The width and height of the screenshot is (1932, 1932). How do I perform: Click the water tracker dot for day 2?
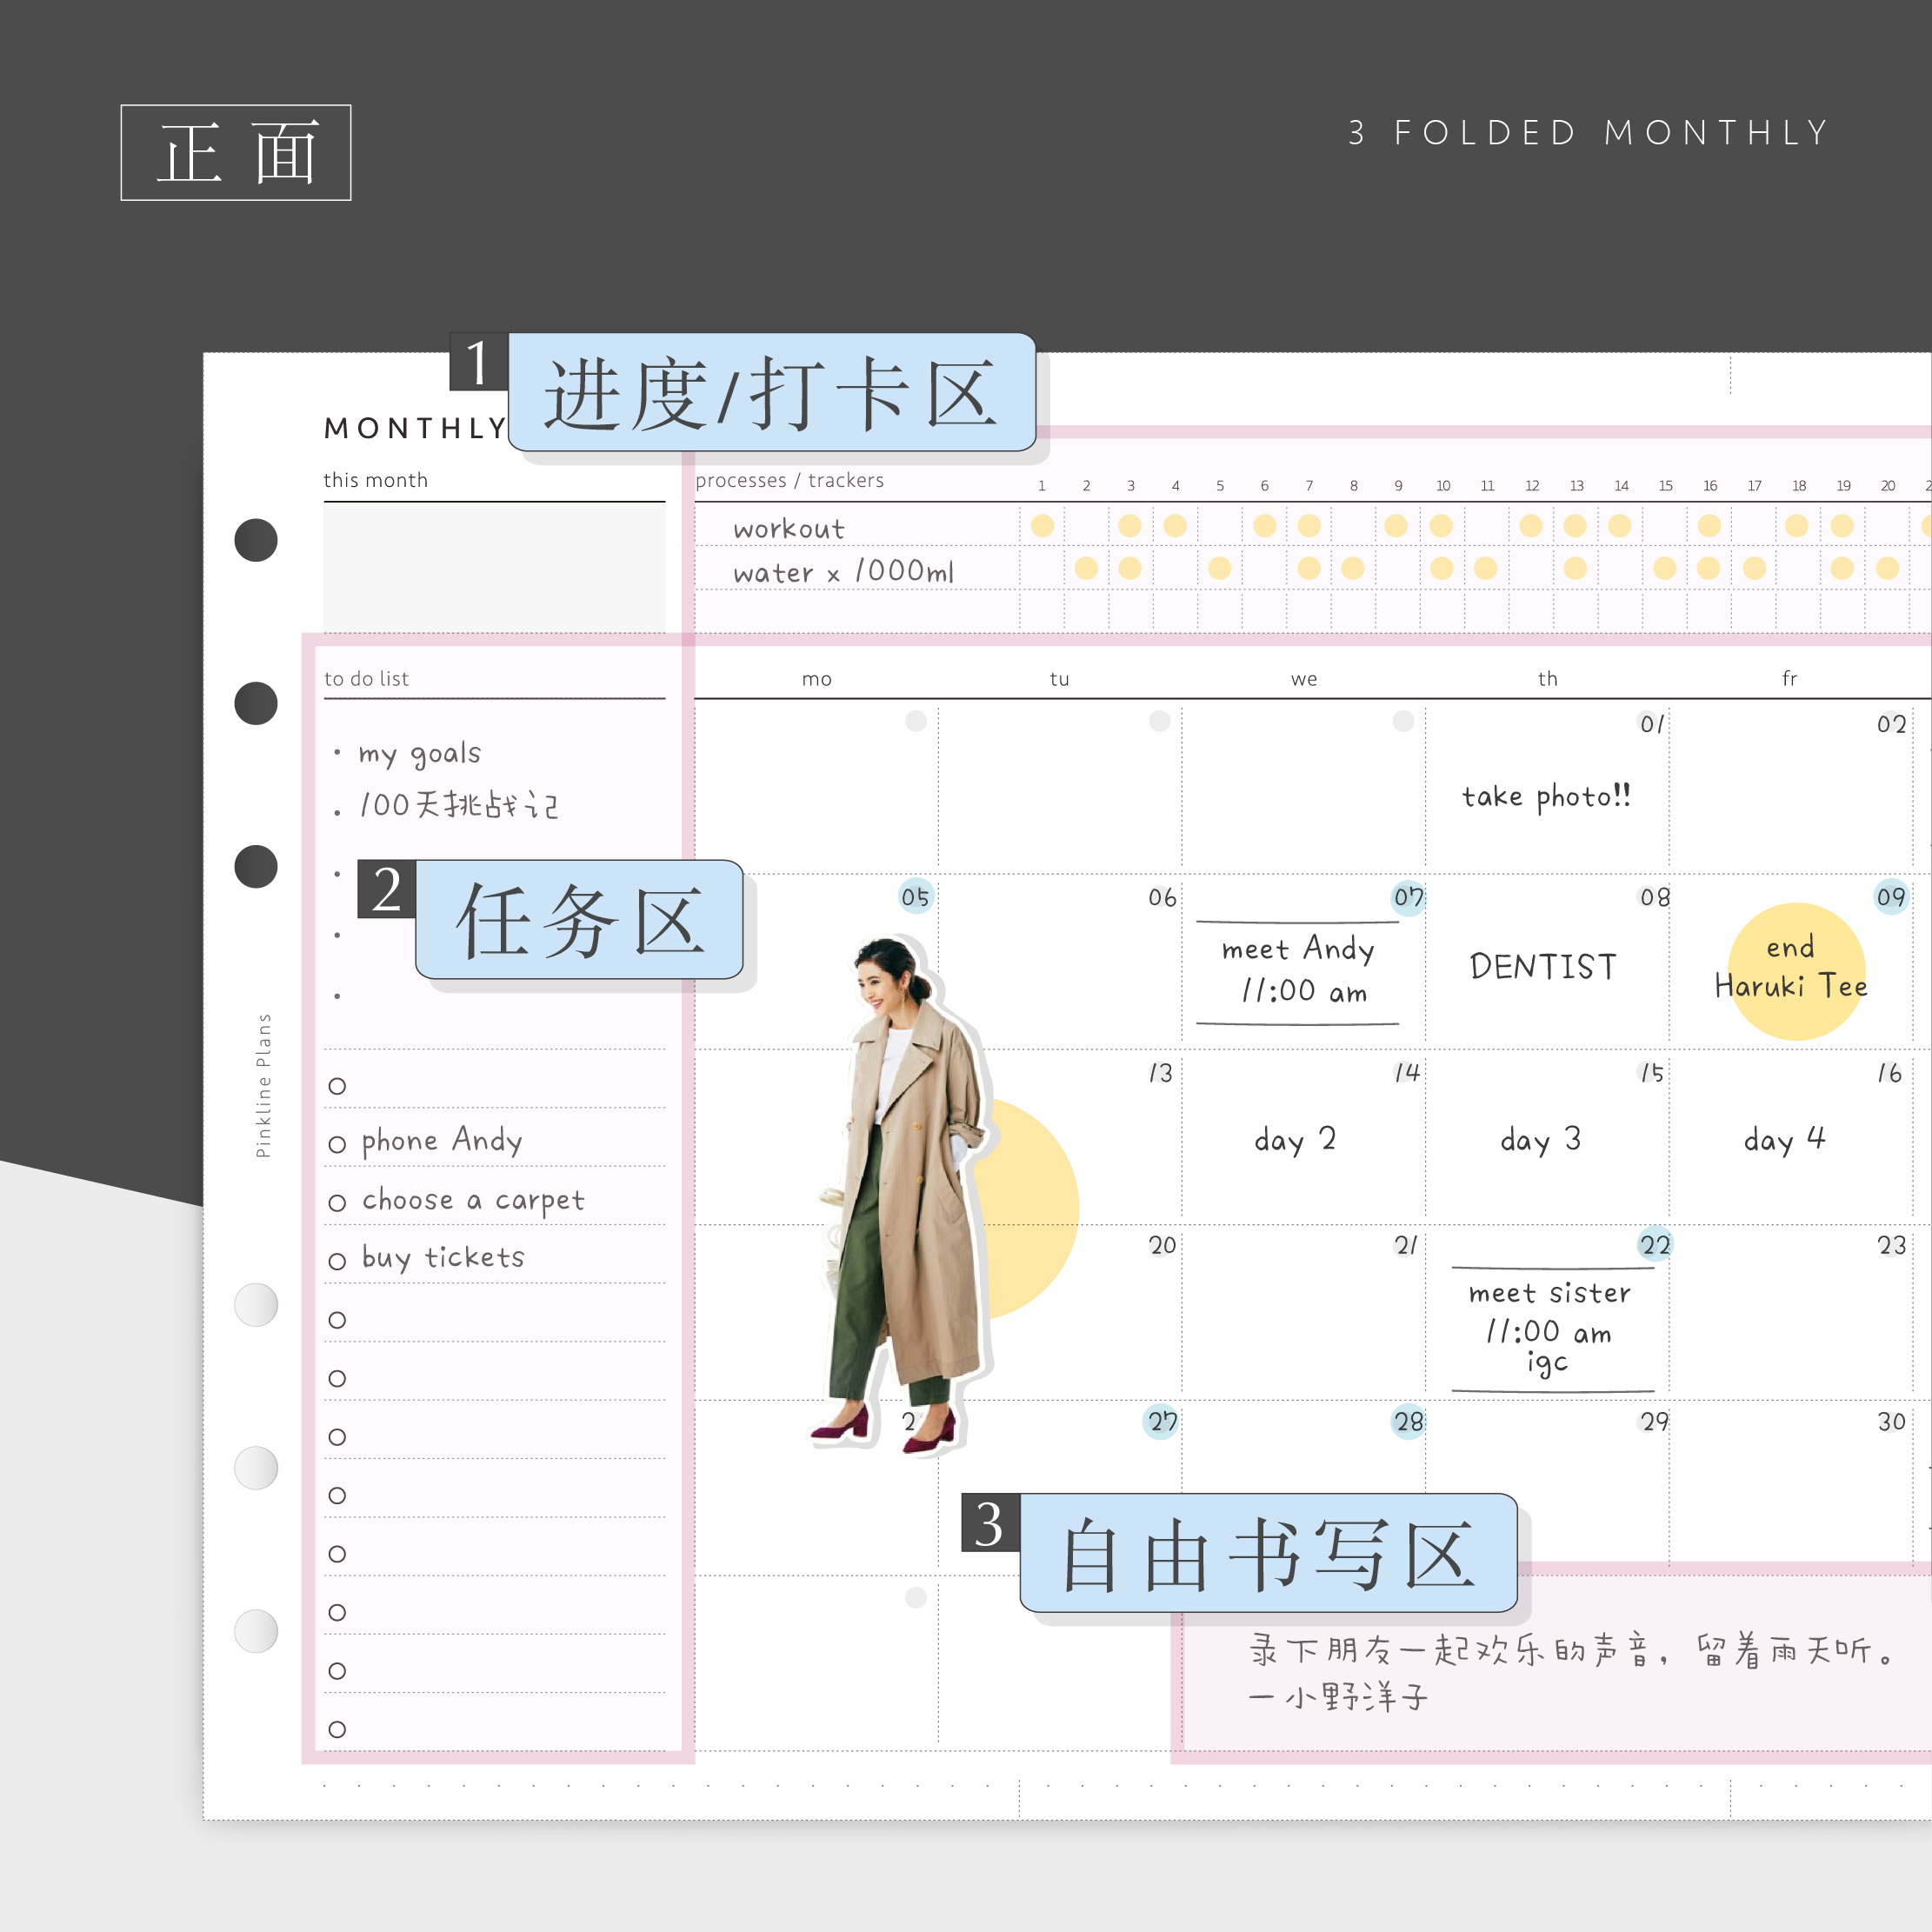click(1086, 569)
